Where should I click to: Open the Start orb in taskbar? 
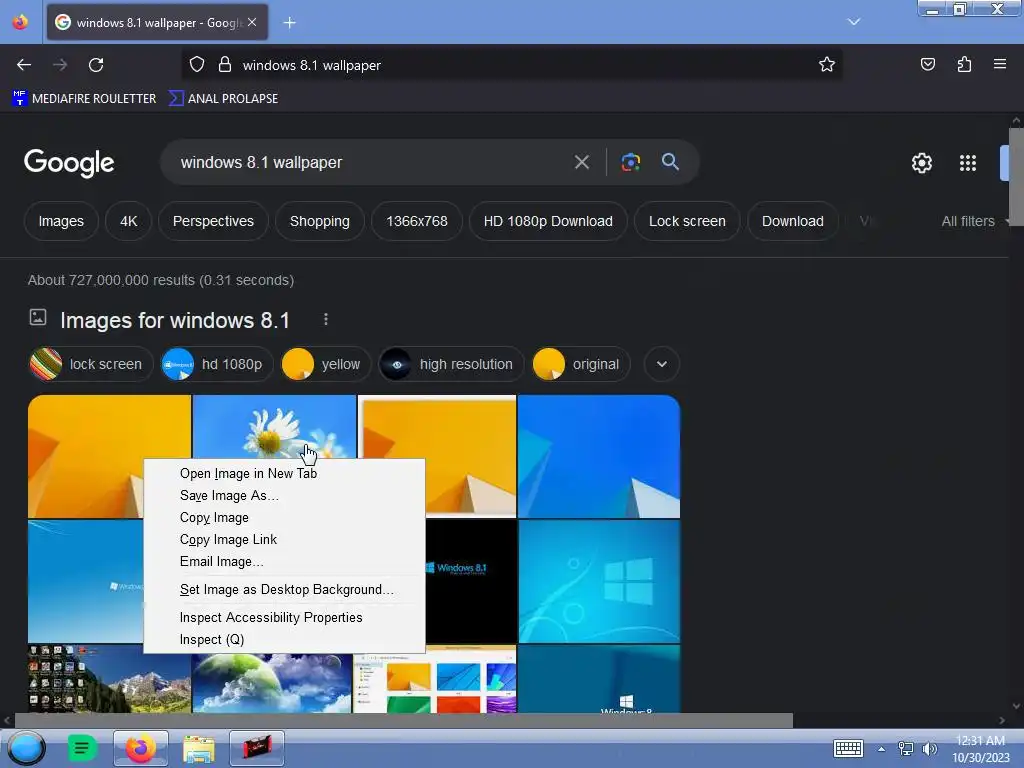click(26, 748)
